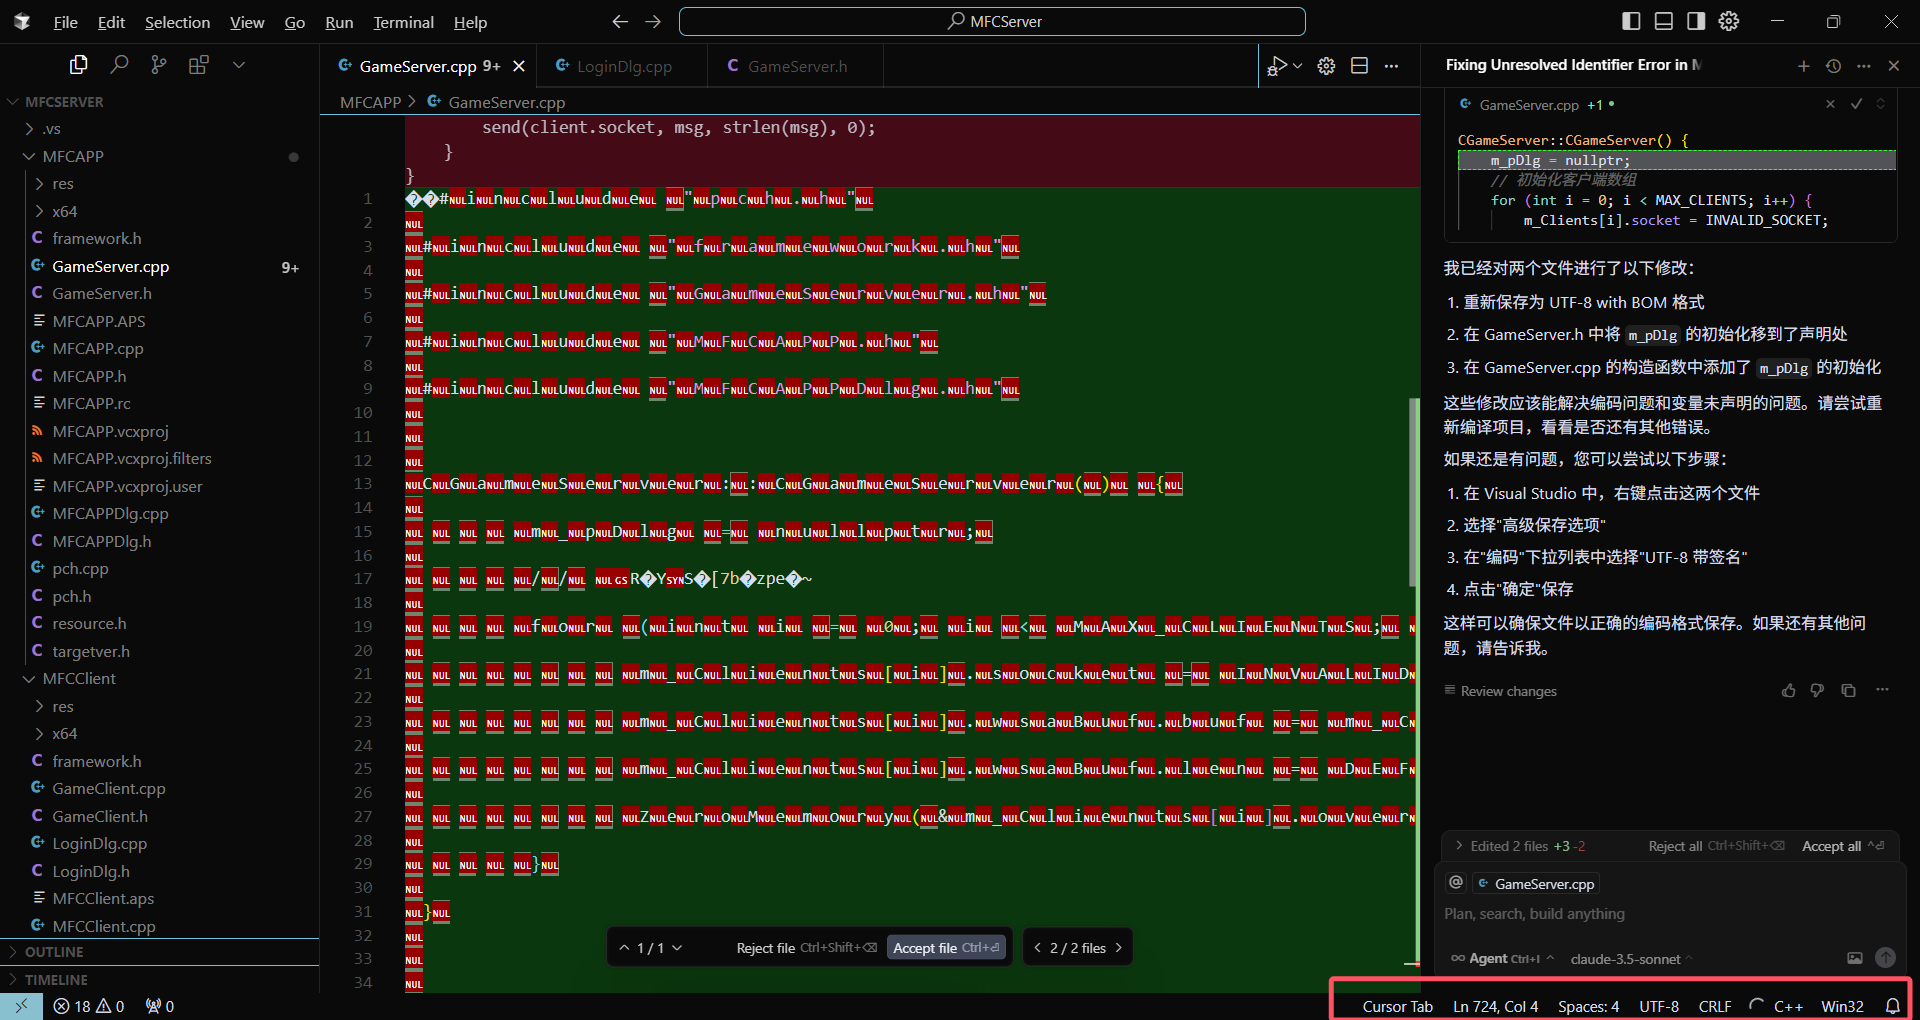The width and height of the screenshot is (1920, 1020).
Task: Open editor settings gear near the tab bar
Action: [x=1326, y=65]
